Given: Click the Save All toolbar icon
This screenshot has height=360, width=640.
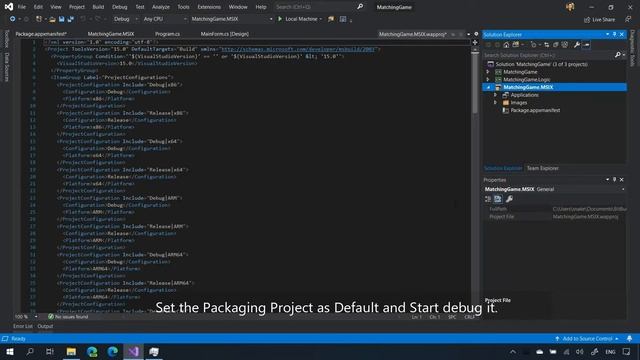Looking at the screenshot, I should click(71, 19).
